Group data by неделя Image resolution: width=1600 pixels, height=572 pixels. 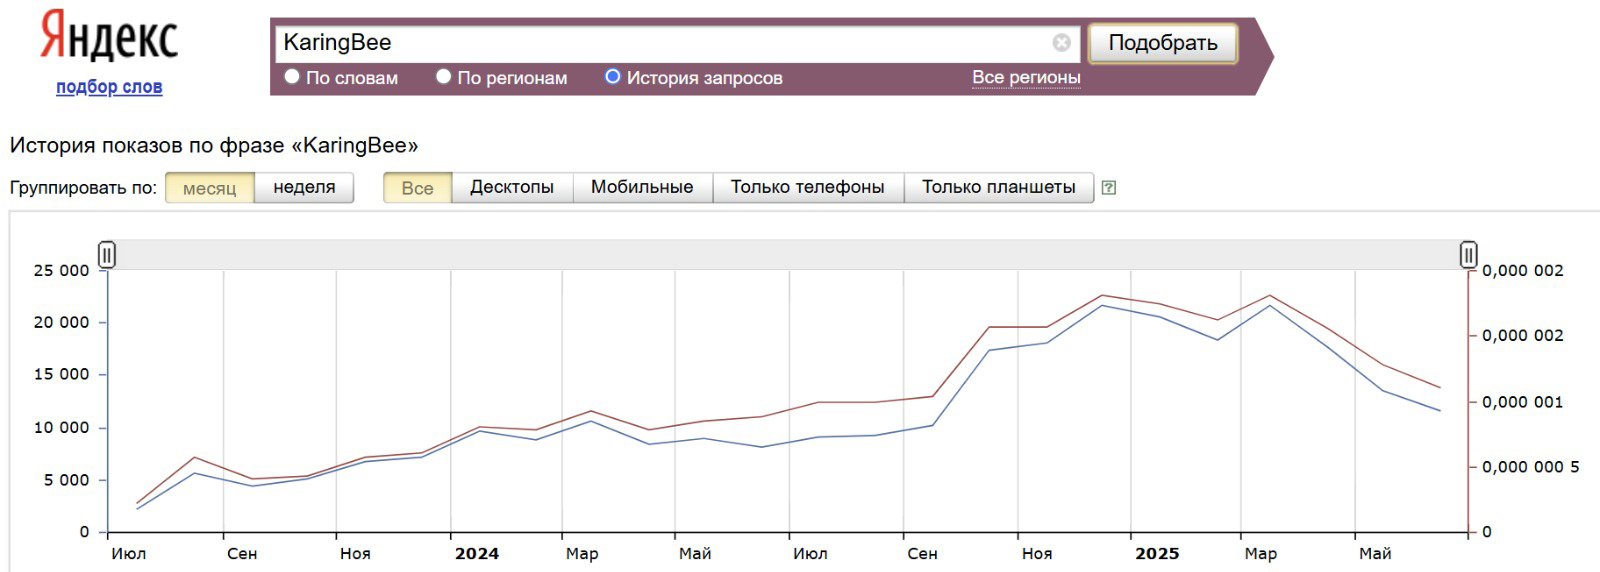[x=304, y=187]
